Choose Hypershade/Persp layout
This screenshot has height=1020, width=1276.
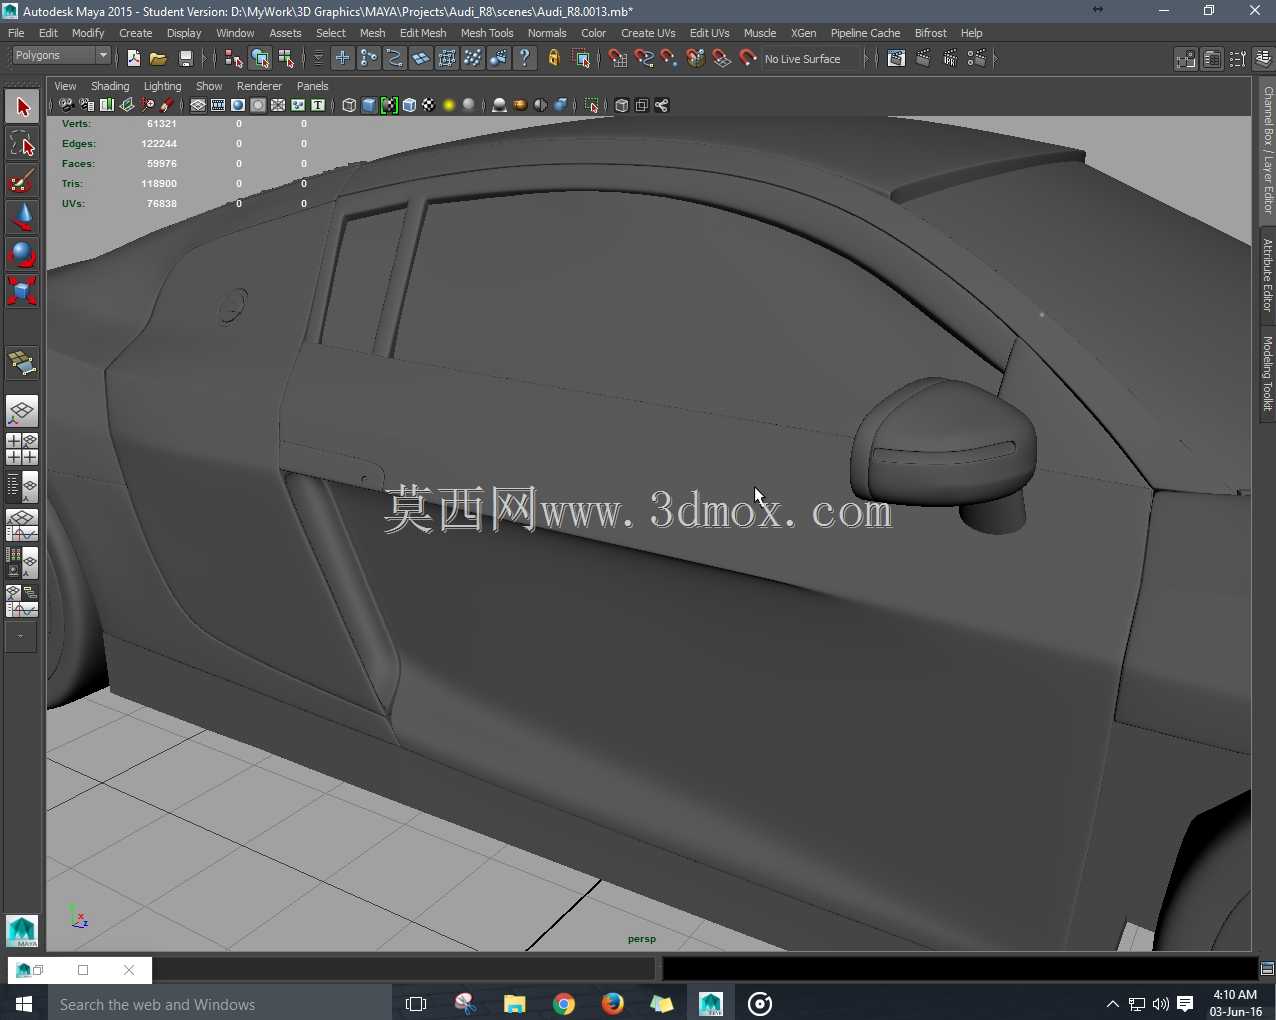(x=22, y=563)
